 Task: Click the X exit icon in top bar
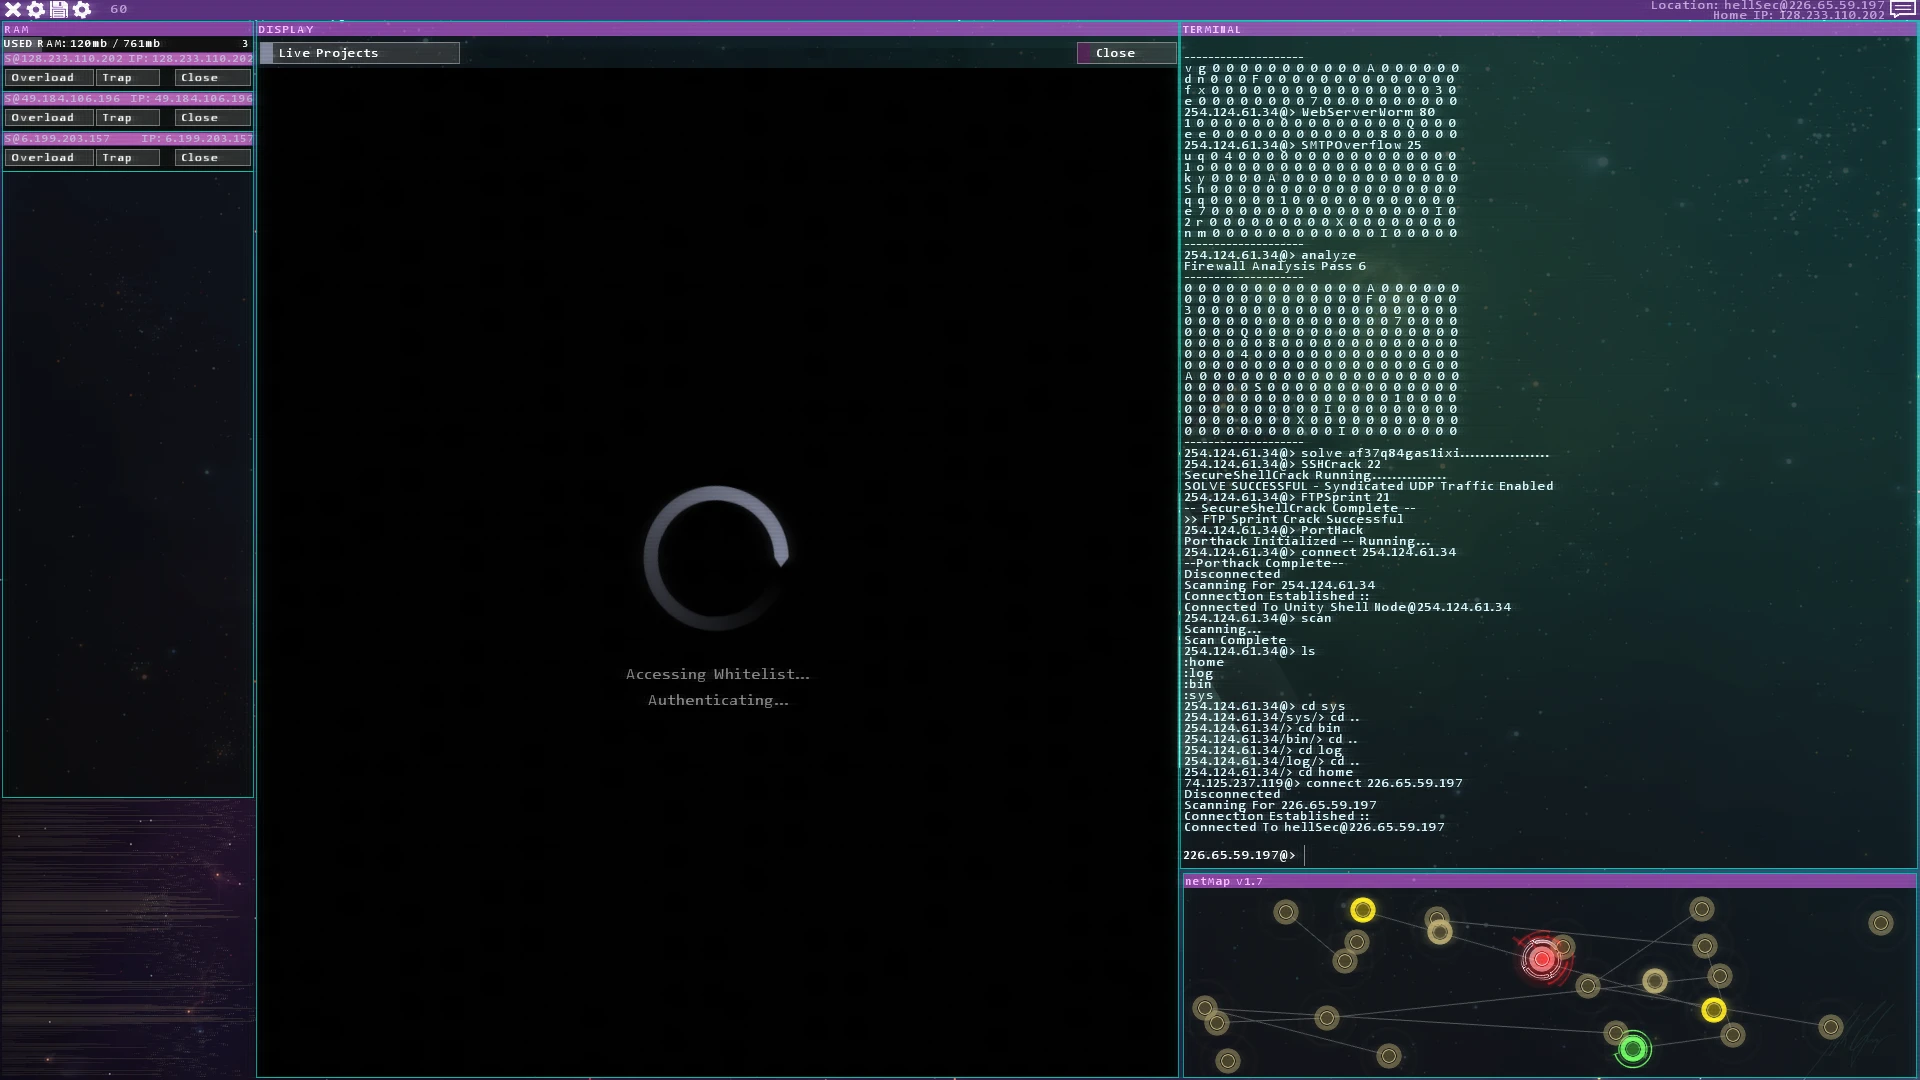[13, 9]
